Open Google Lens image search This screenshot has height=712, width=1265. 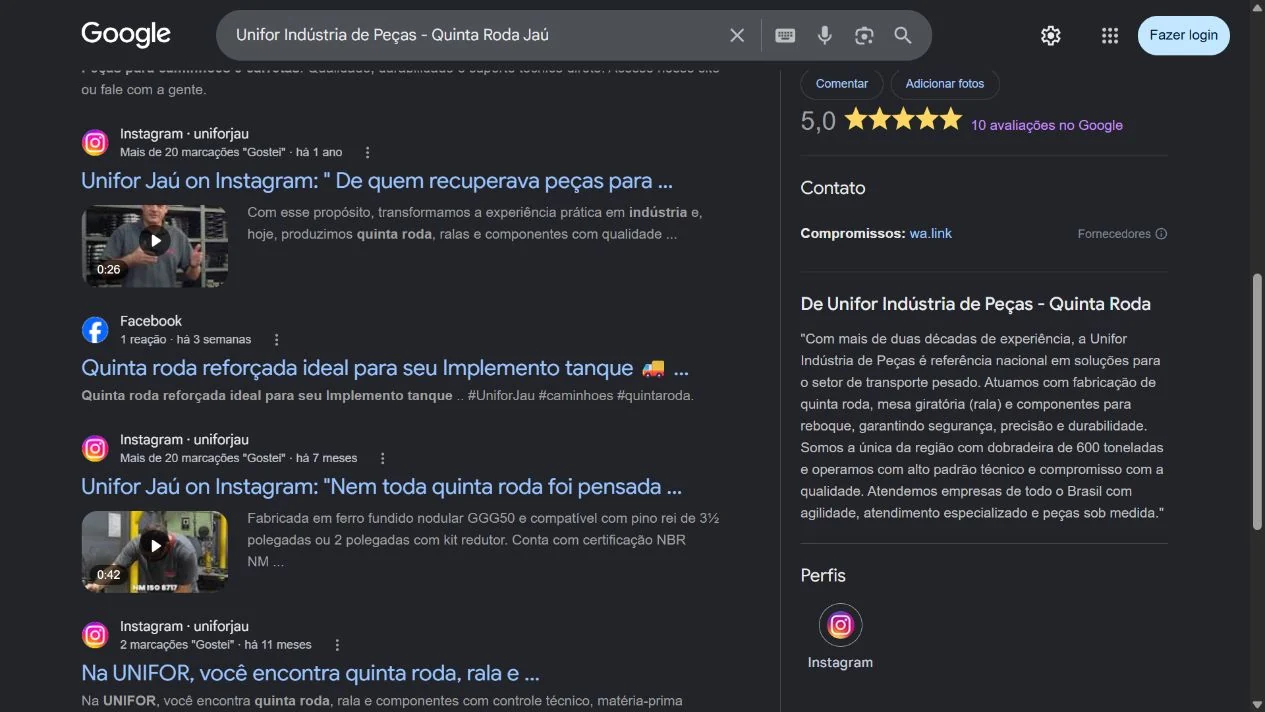pos(864,36)
